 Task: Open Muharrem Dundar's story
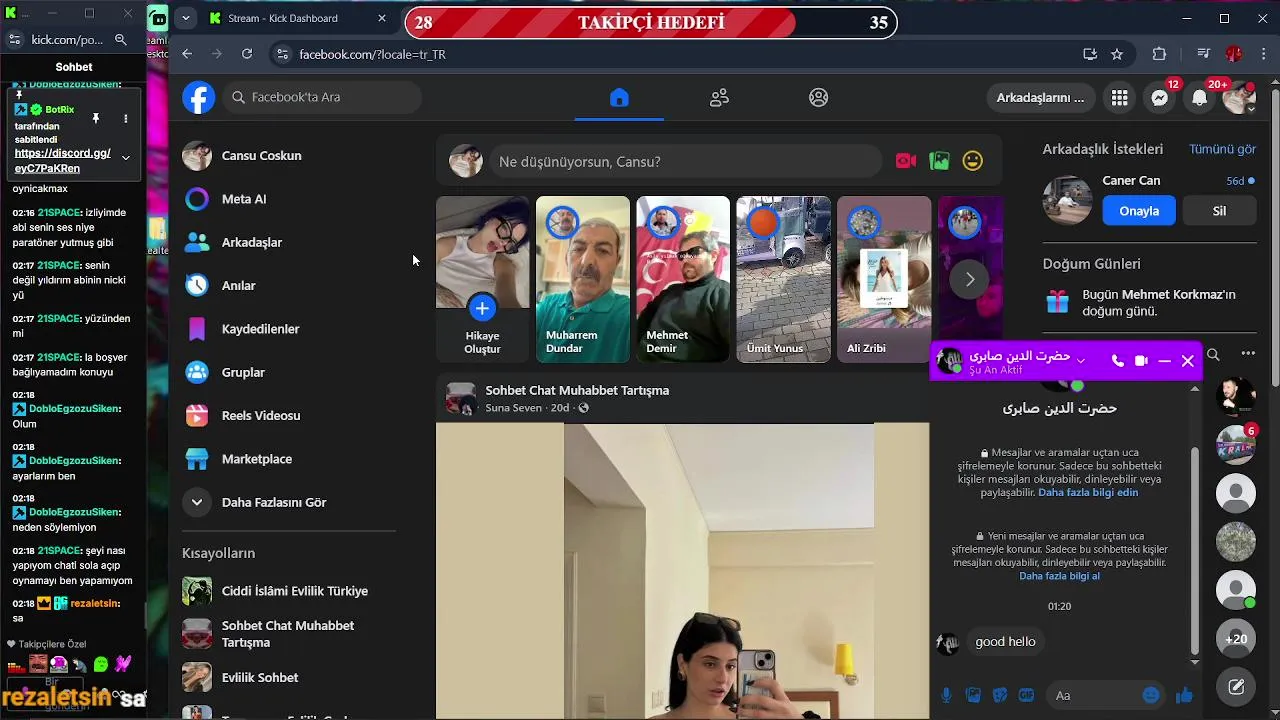(x=583, y=279)
